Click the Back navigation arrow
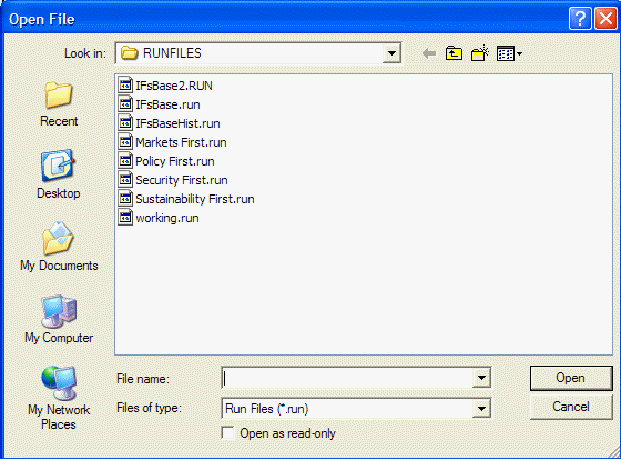This screenshot has height=459, width=621. (430, 53)
